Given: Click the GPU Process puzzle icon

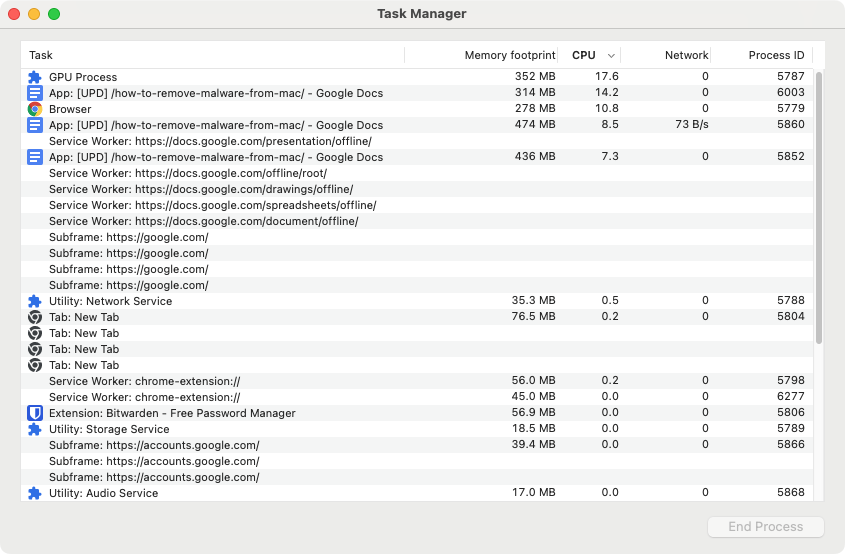Looking at the screenshot, I should click(34, 77).
